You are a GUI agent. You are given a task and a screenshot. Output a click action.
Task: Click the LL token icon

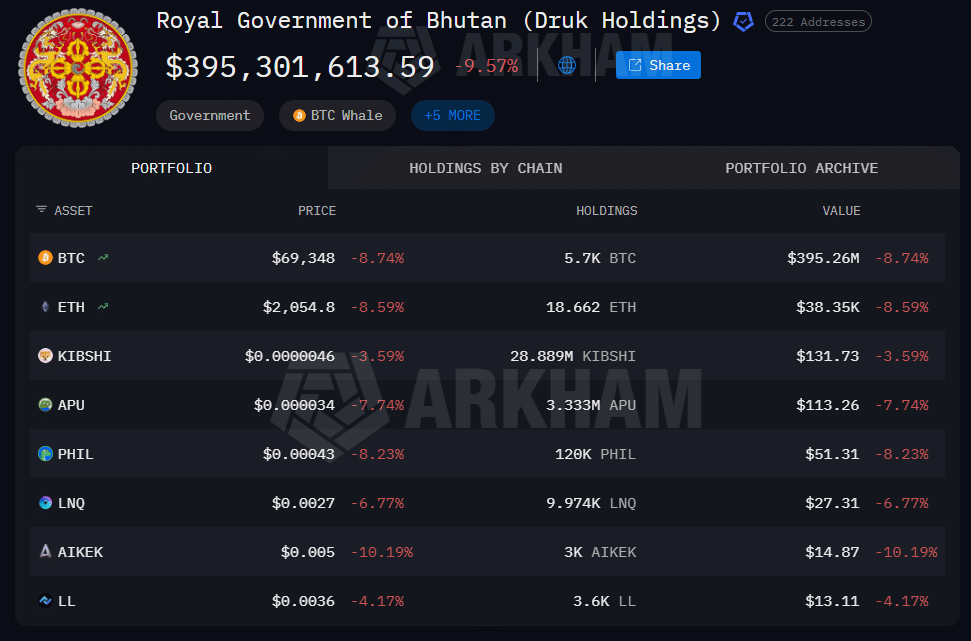(45, 600)
